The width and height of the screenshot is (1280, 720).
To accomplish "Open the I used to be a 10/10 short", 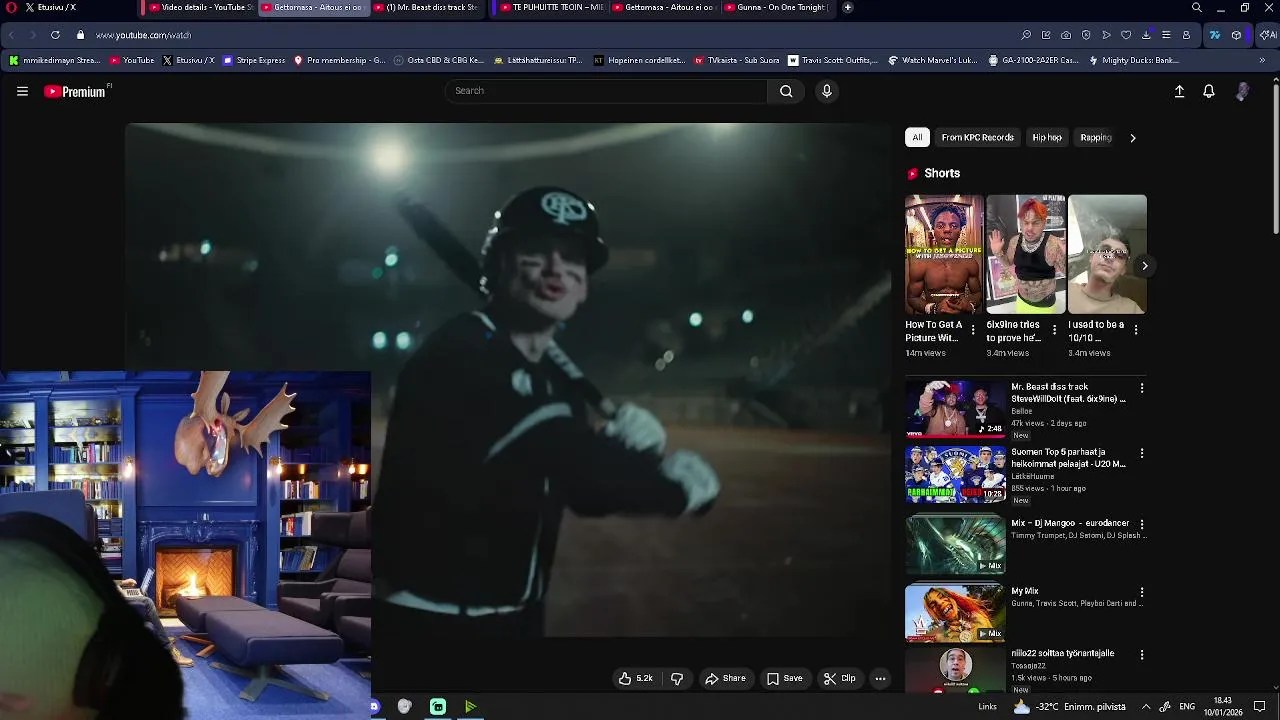I will tap(1107, 255).
